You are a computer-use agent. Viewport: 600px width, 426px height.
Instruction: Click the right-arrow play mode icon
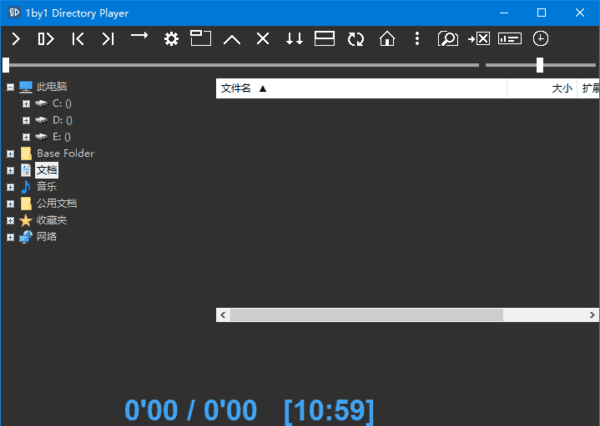coord(139,36)
